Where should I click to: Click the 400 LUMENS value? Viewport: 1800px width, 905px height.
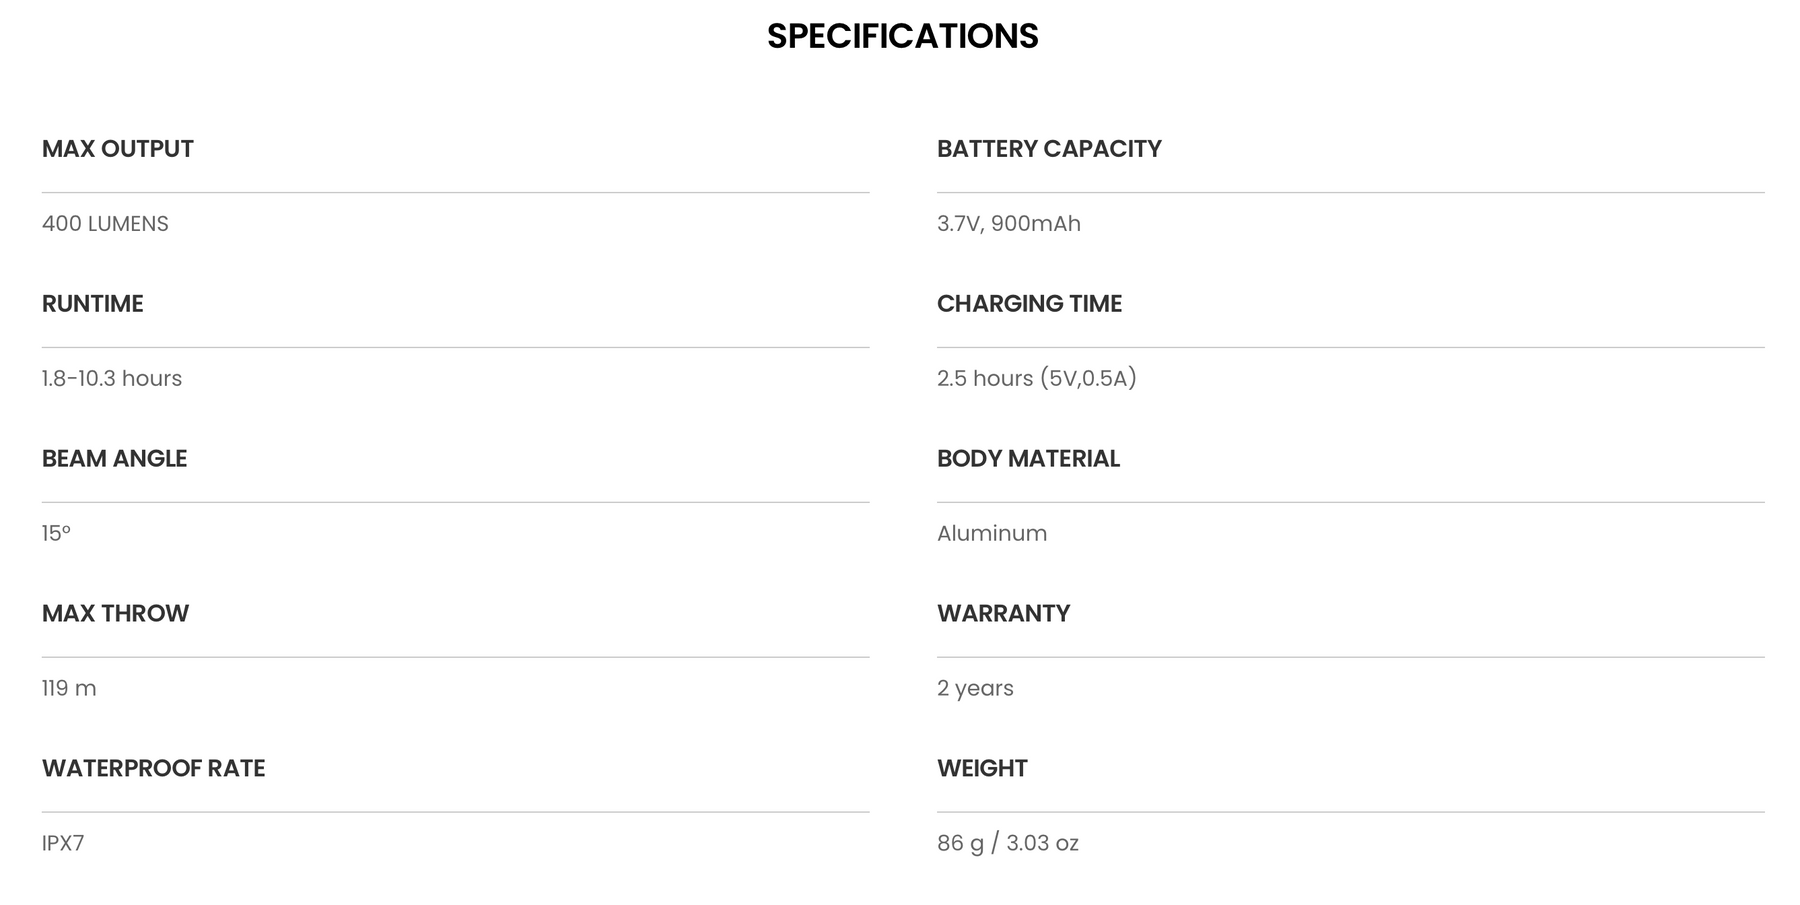pos(105,224)
